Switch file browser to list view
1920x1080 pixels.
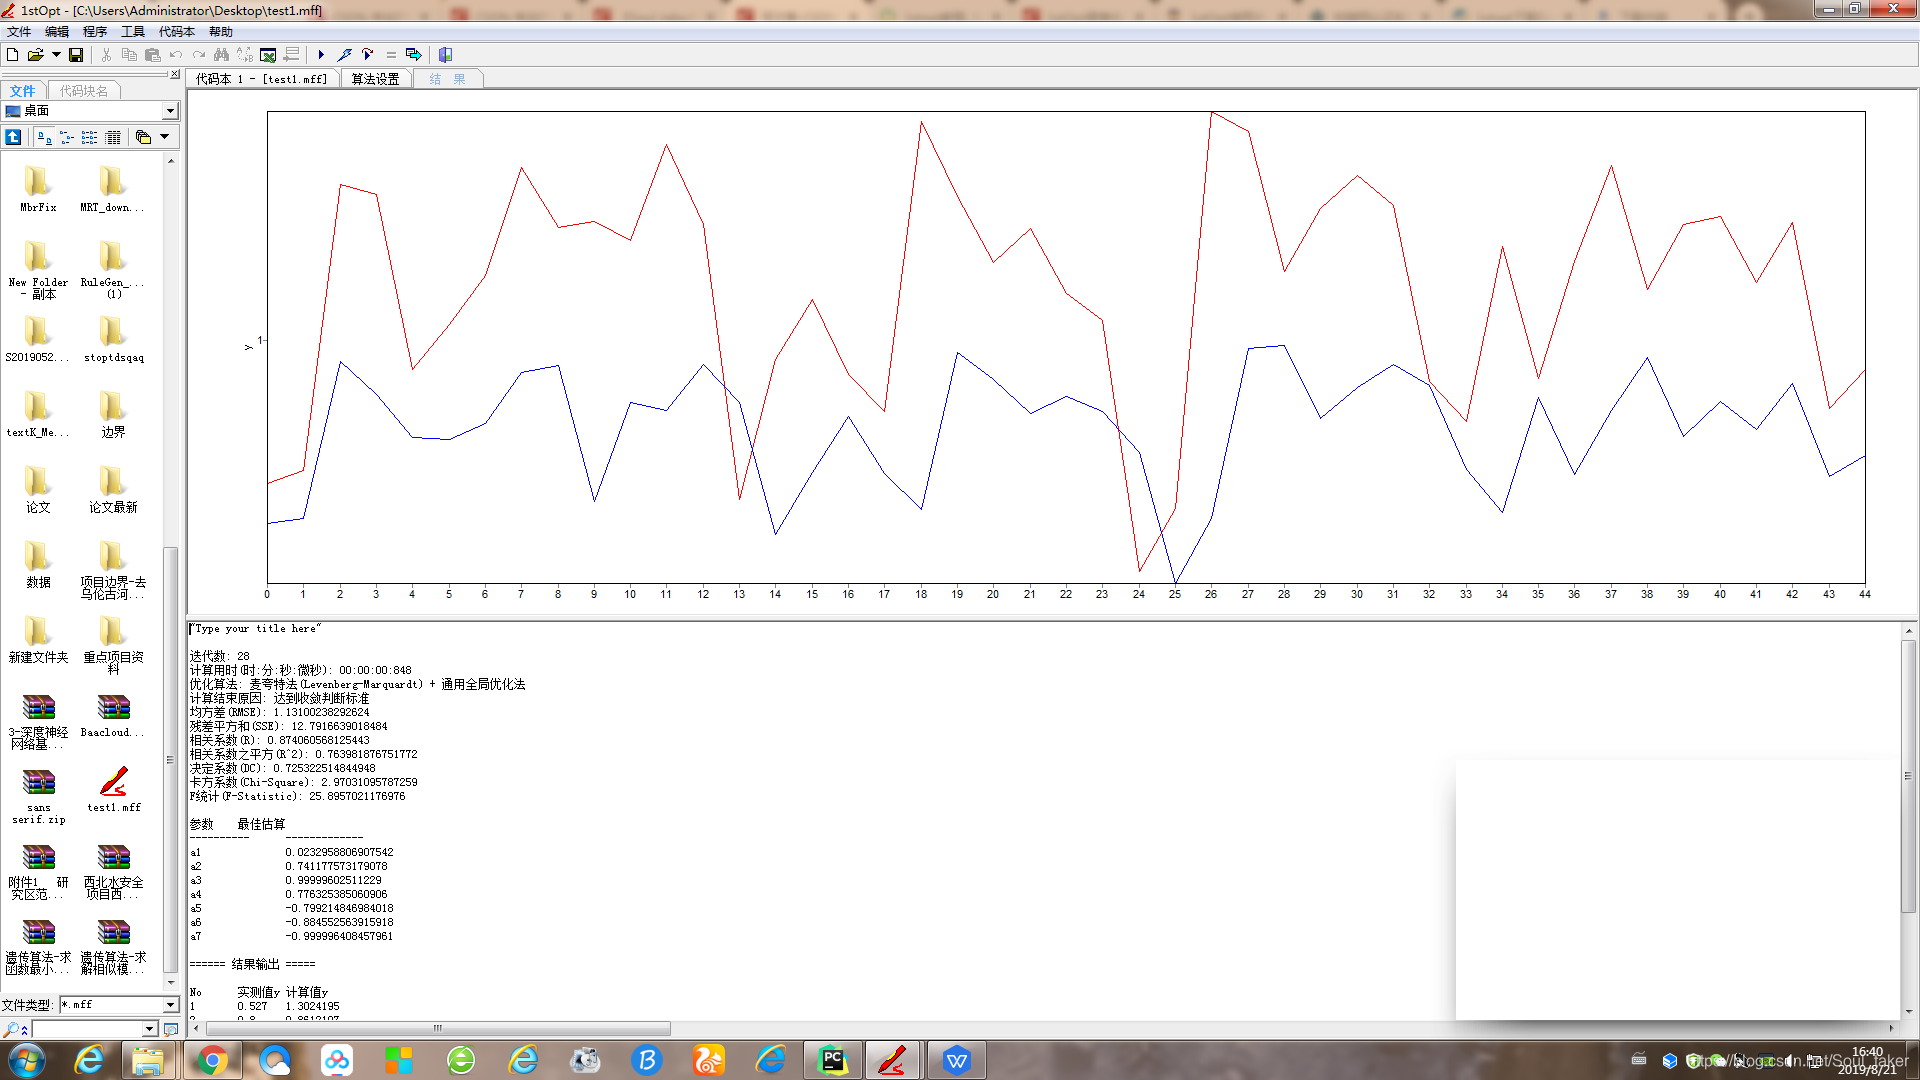(89, 137)
